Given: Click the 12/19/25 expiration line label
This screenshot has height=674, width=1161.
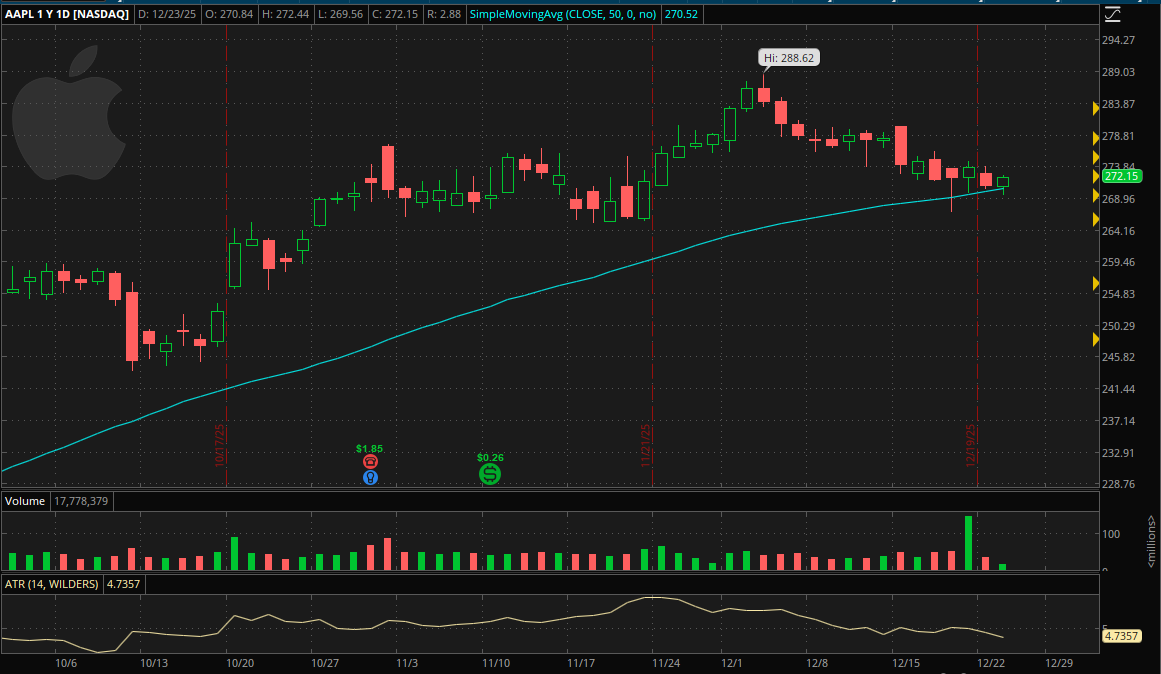Looking at the screenshot, I should 971,444.
